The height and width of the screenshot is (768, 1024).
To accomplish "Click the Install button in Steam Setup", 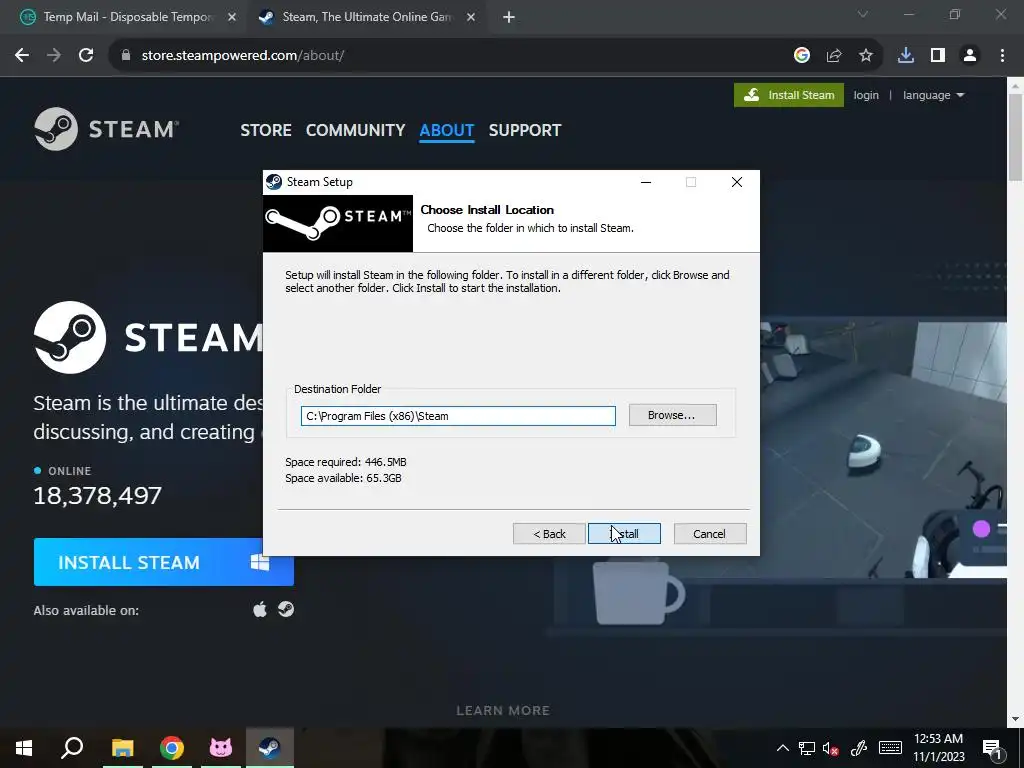I will coord(624,534).
